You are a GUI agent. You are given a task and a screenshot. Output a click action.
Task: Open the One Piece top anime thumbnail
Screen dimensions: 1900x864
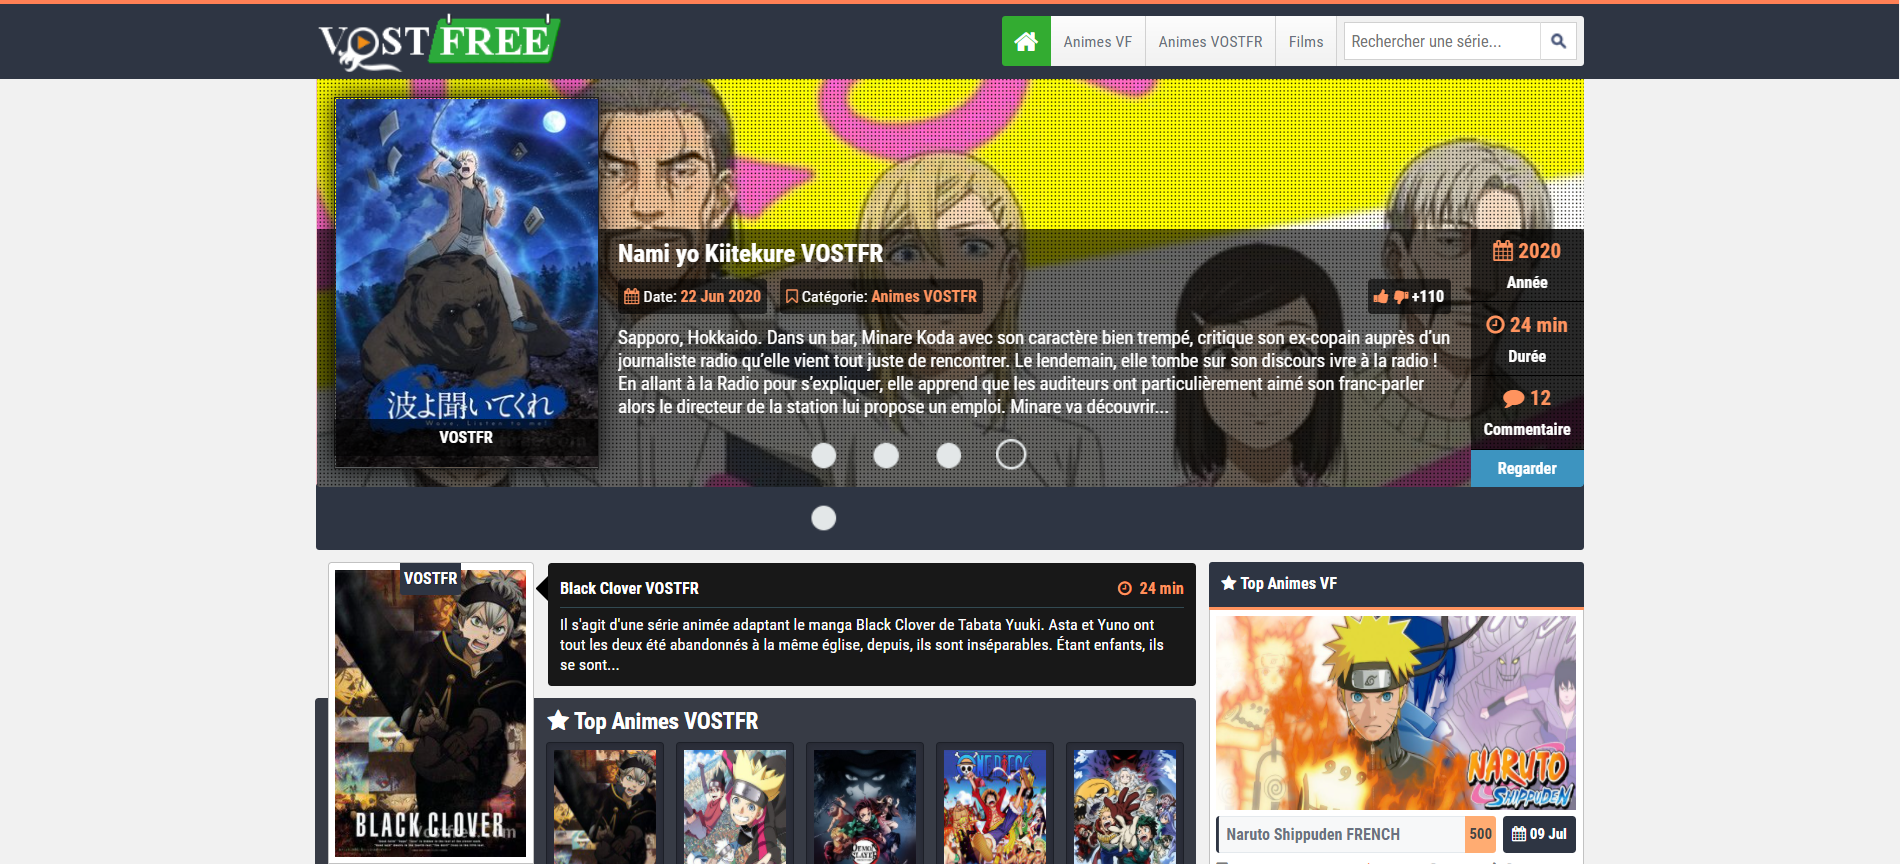point(995,806)
